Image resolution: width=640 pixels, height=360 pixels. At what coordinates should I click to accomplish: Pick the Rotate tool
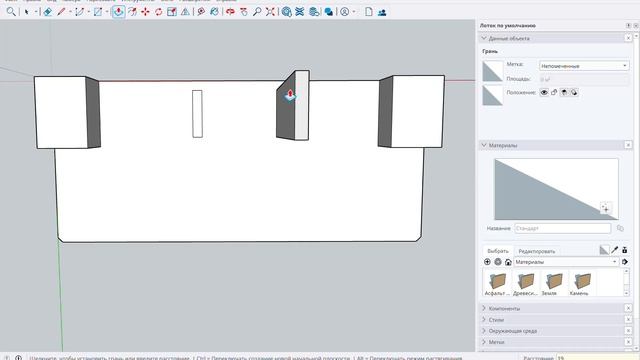(158, 12)
